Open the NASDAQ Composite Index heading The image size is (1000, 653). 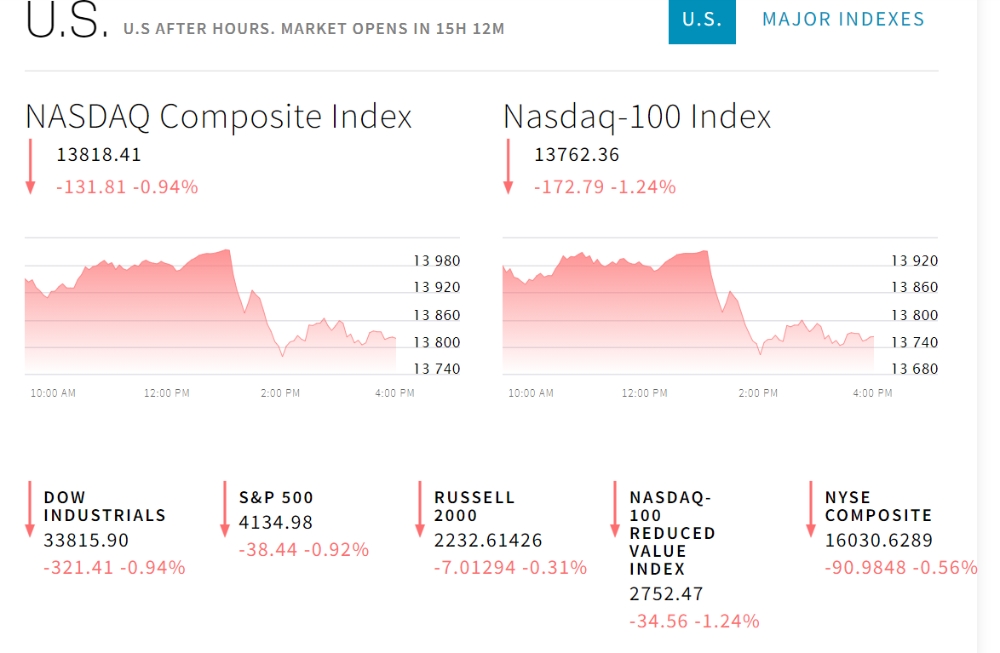[x=218, y=117]
